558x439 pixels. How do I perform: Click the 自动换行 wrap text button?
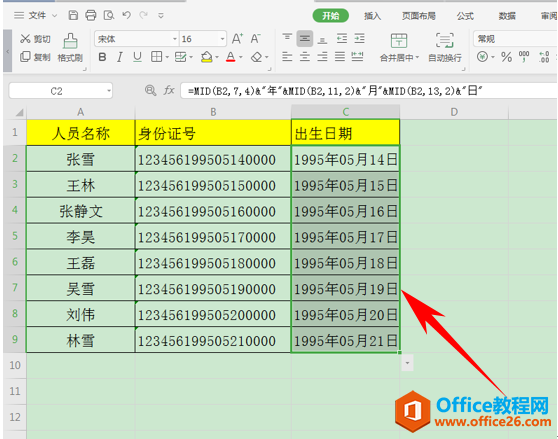[x=444, y=48]
